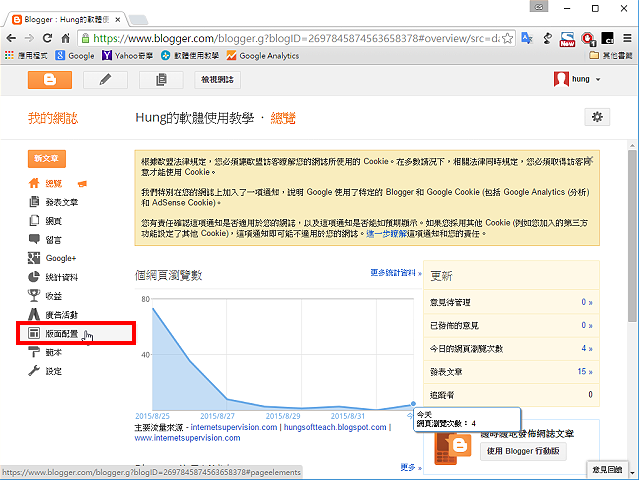Image resolution: width=640 pixels, height=481 pixels.
Task: Select the Blogger: Hung的軟體 tab
Action: [65, 19]
